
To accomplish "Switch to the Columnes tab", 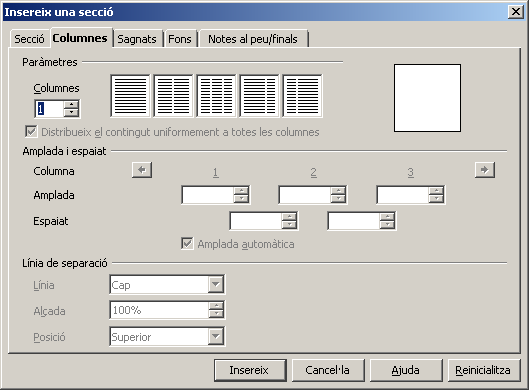I will [80, 38].
